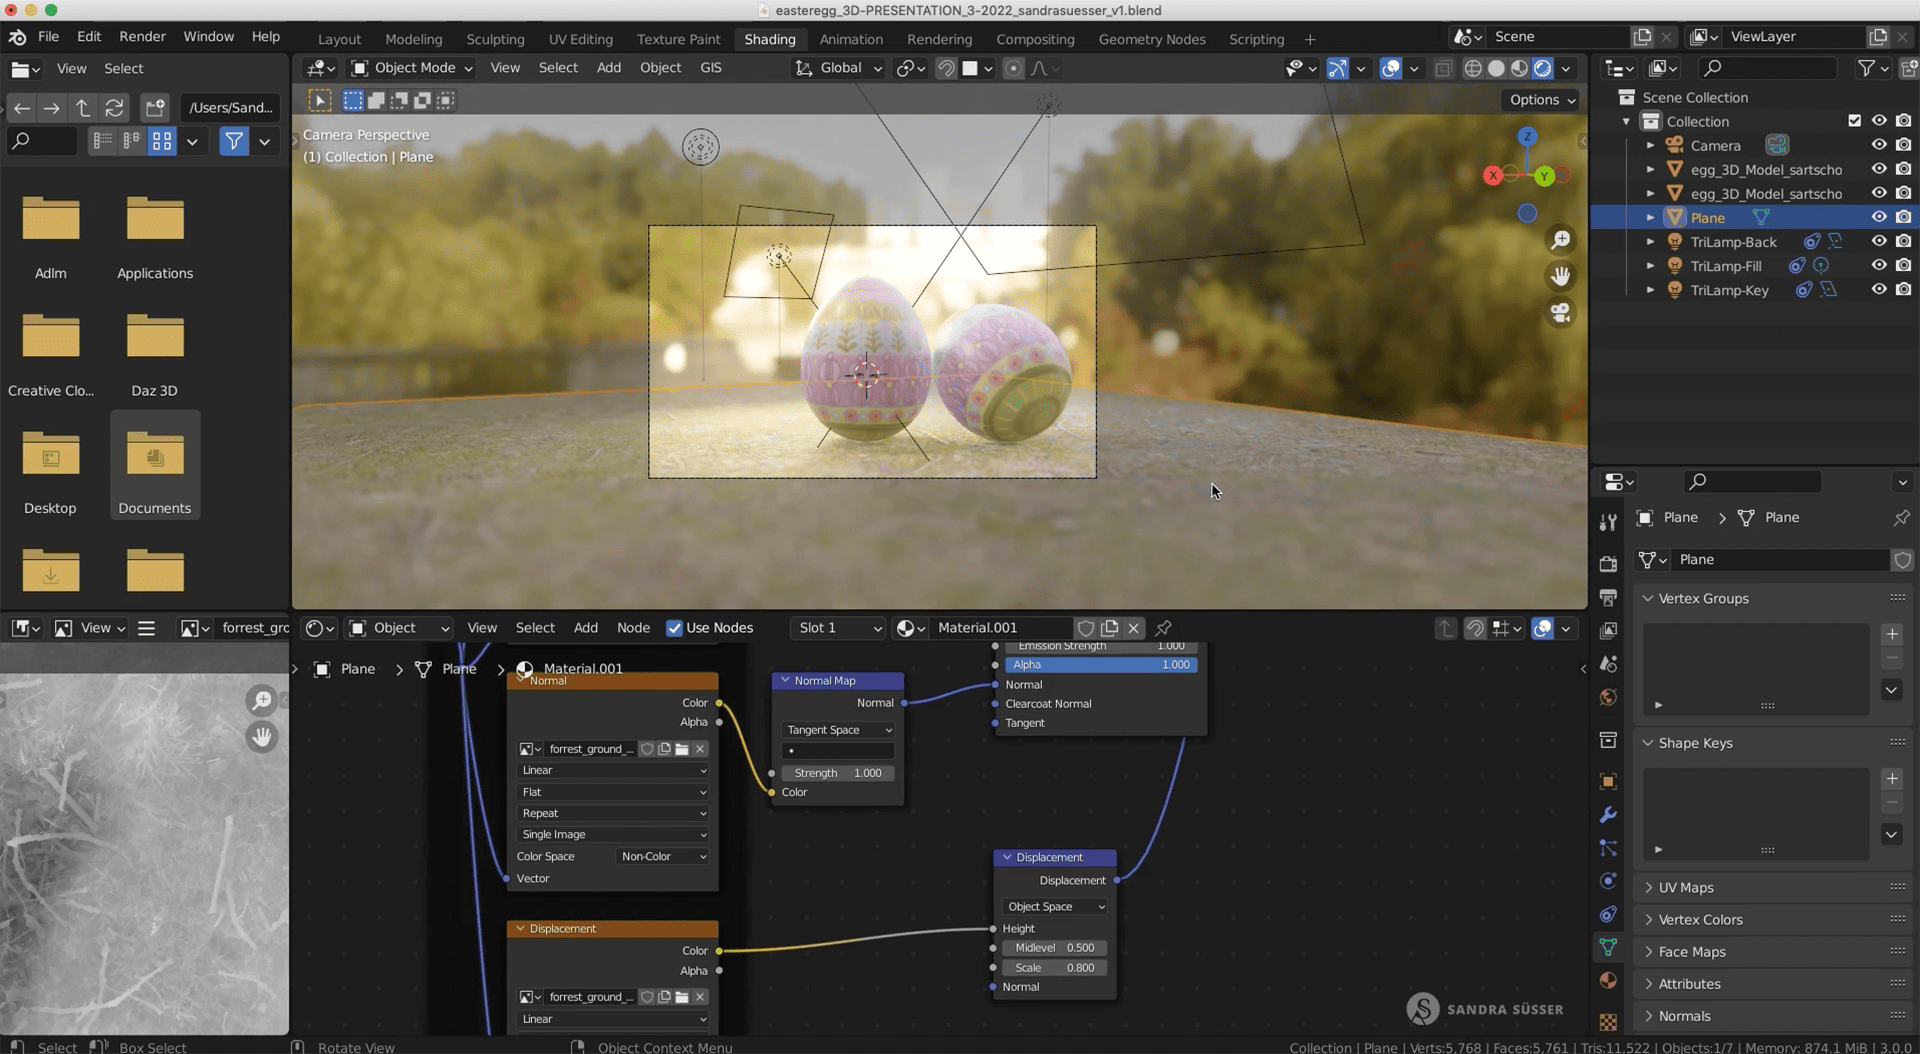Go to parent directory in file browser

point(83,108)
